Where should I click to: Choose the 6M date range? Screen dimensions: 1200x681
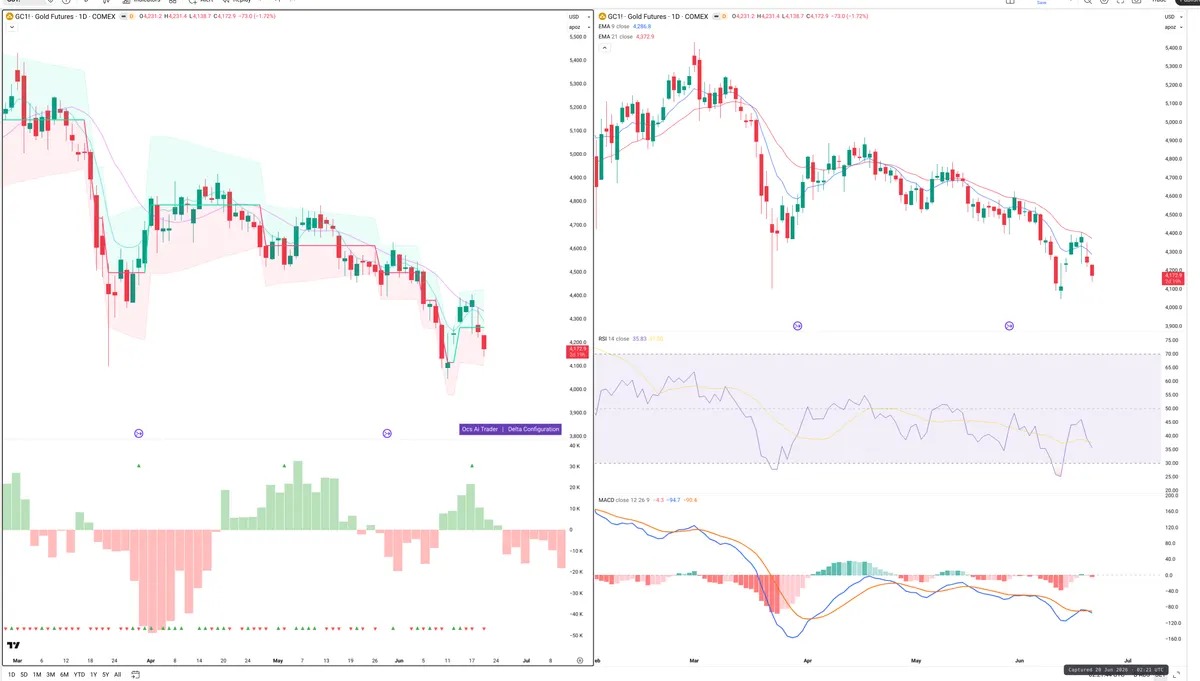[64, 674]
